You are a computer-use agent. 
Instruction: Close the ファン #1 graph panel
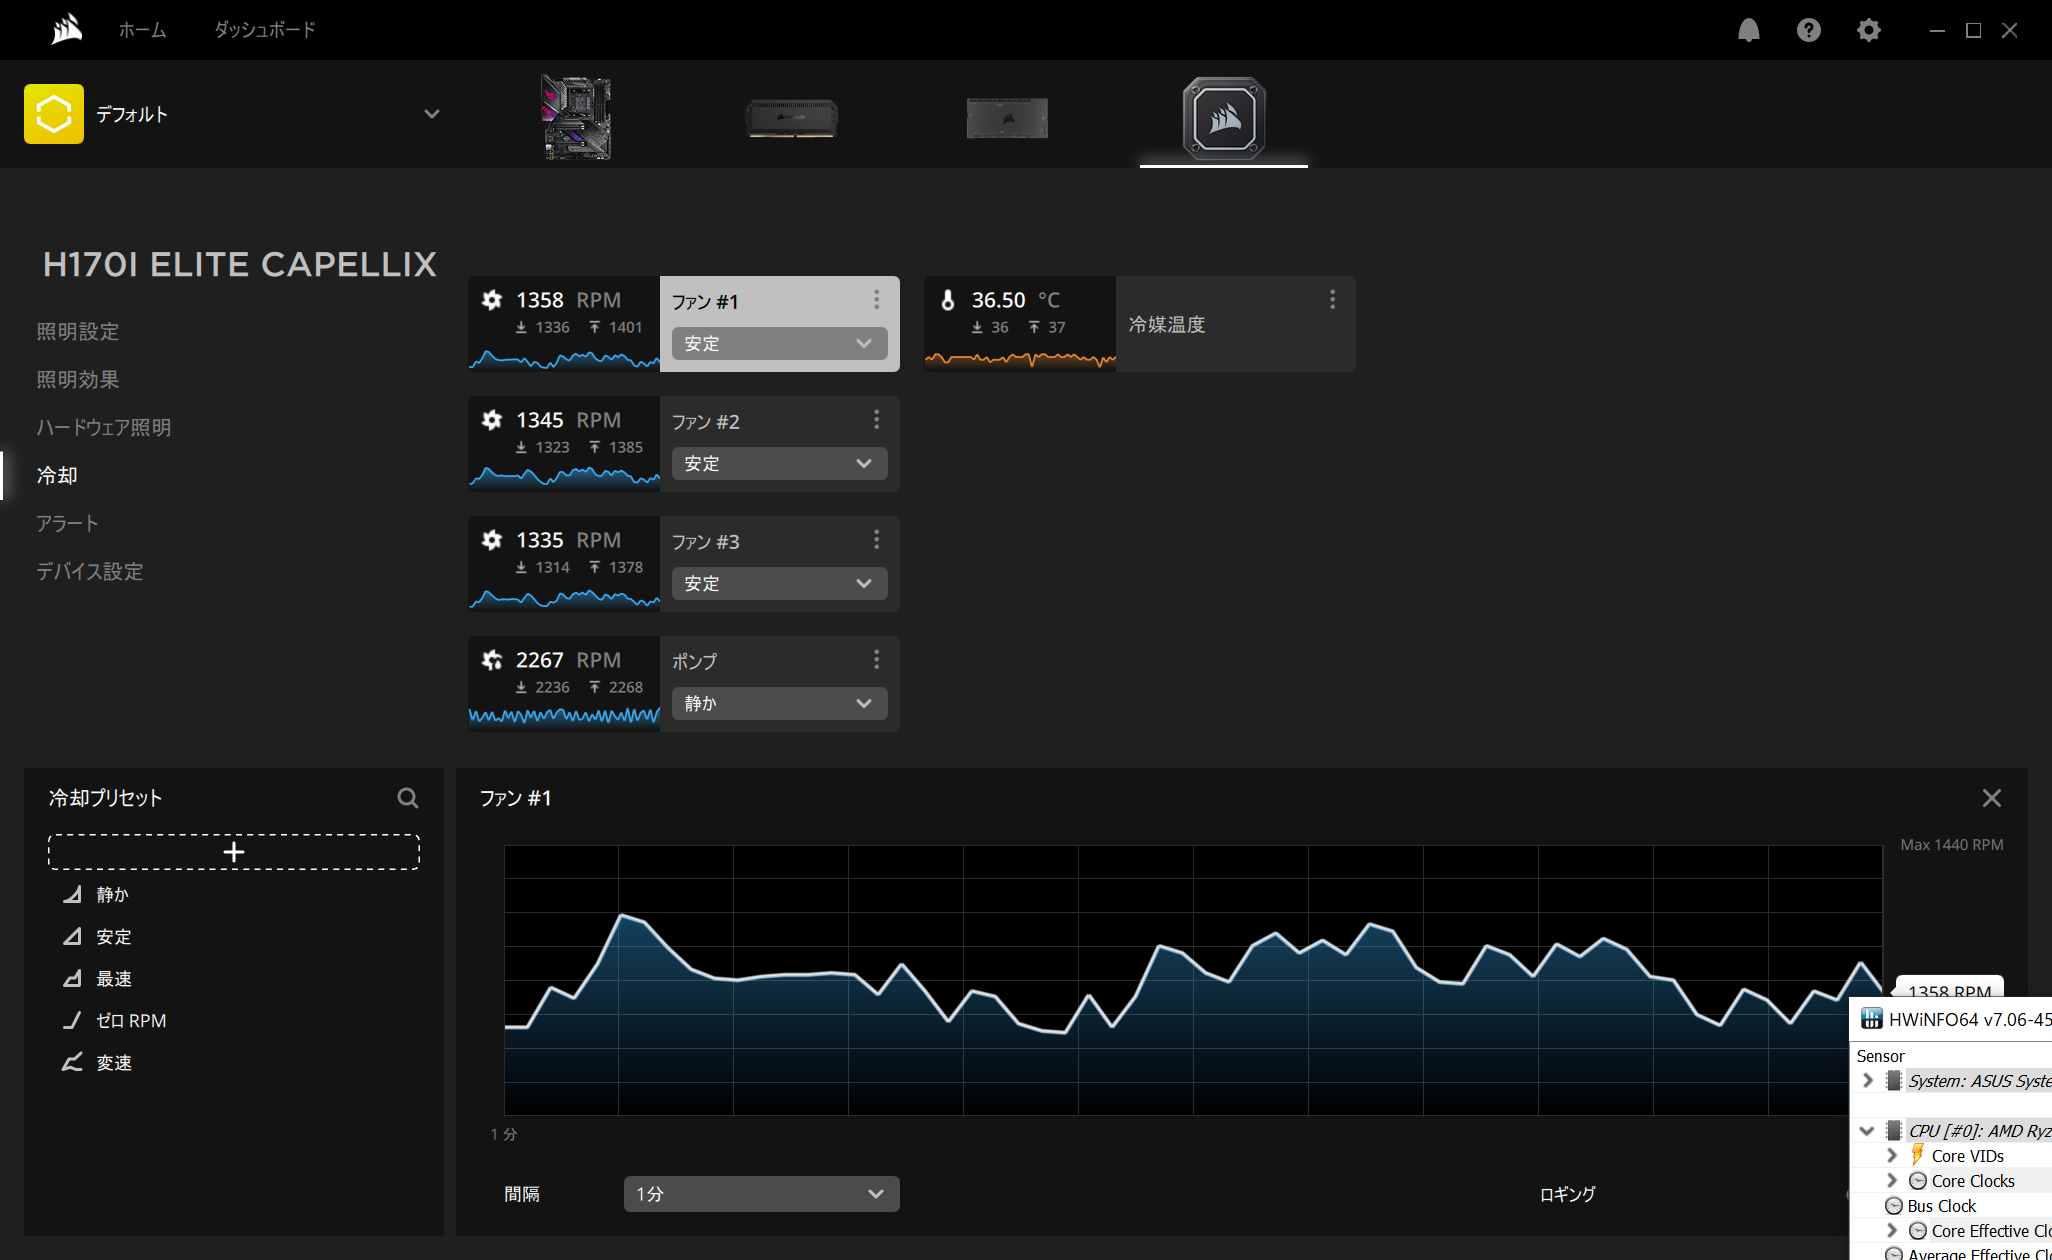click(1991, 798)
